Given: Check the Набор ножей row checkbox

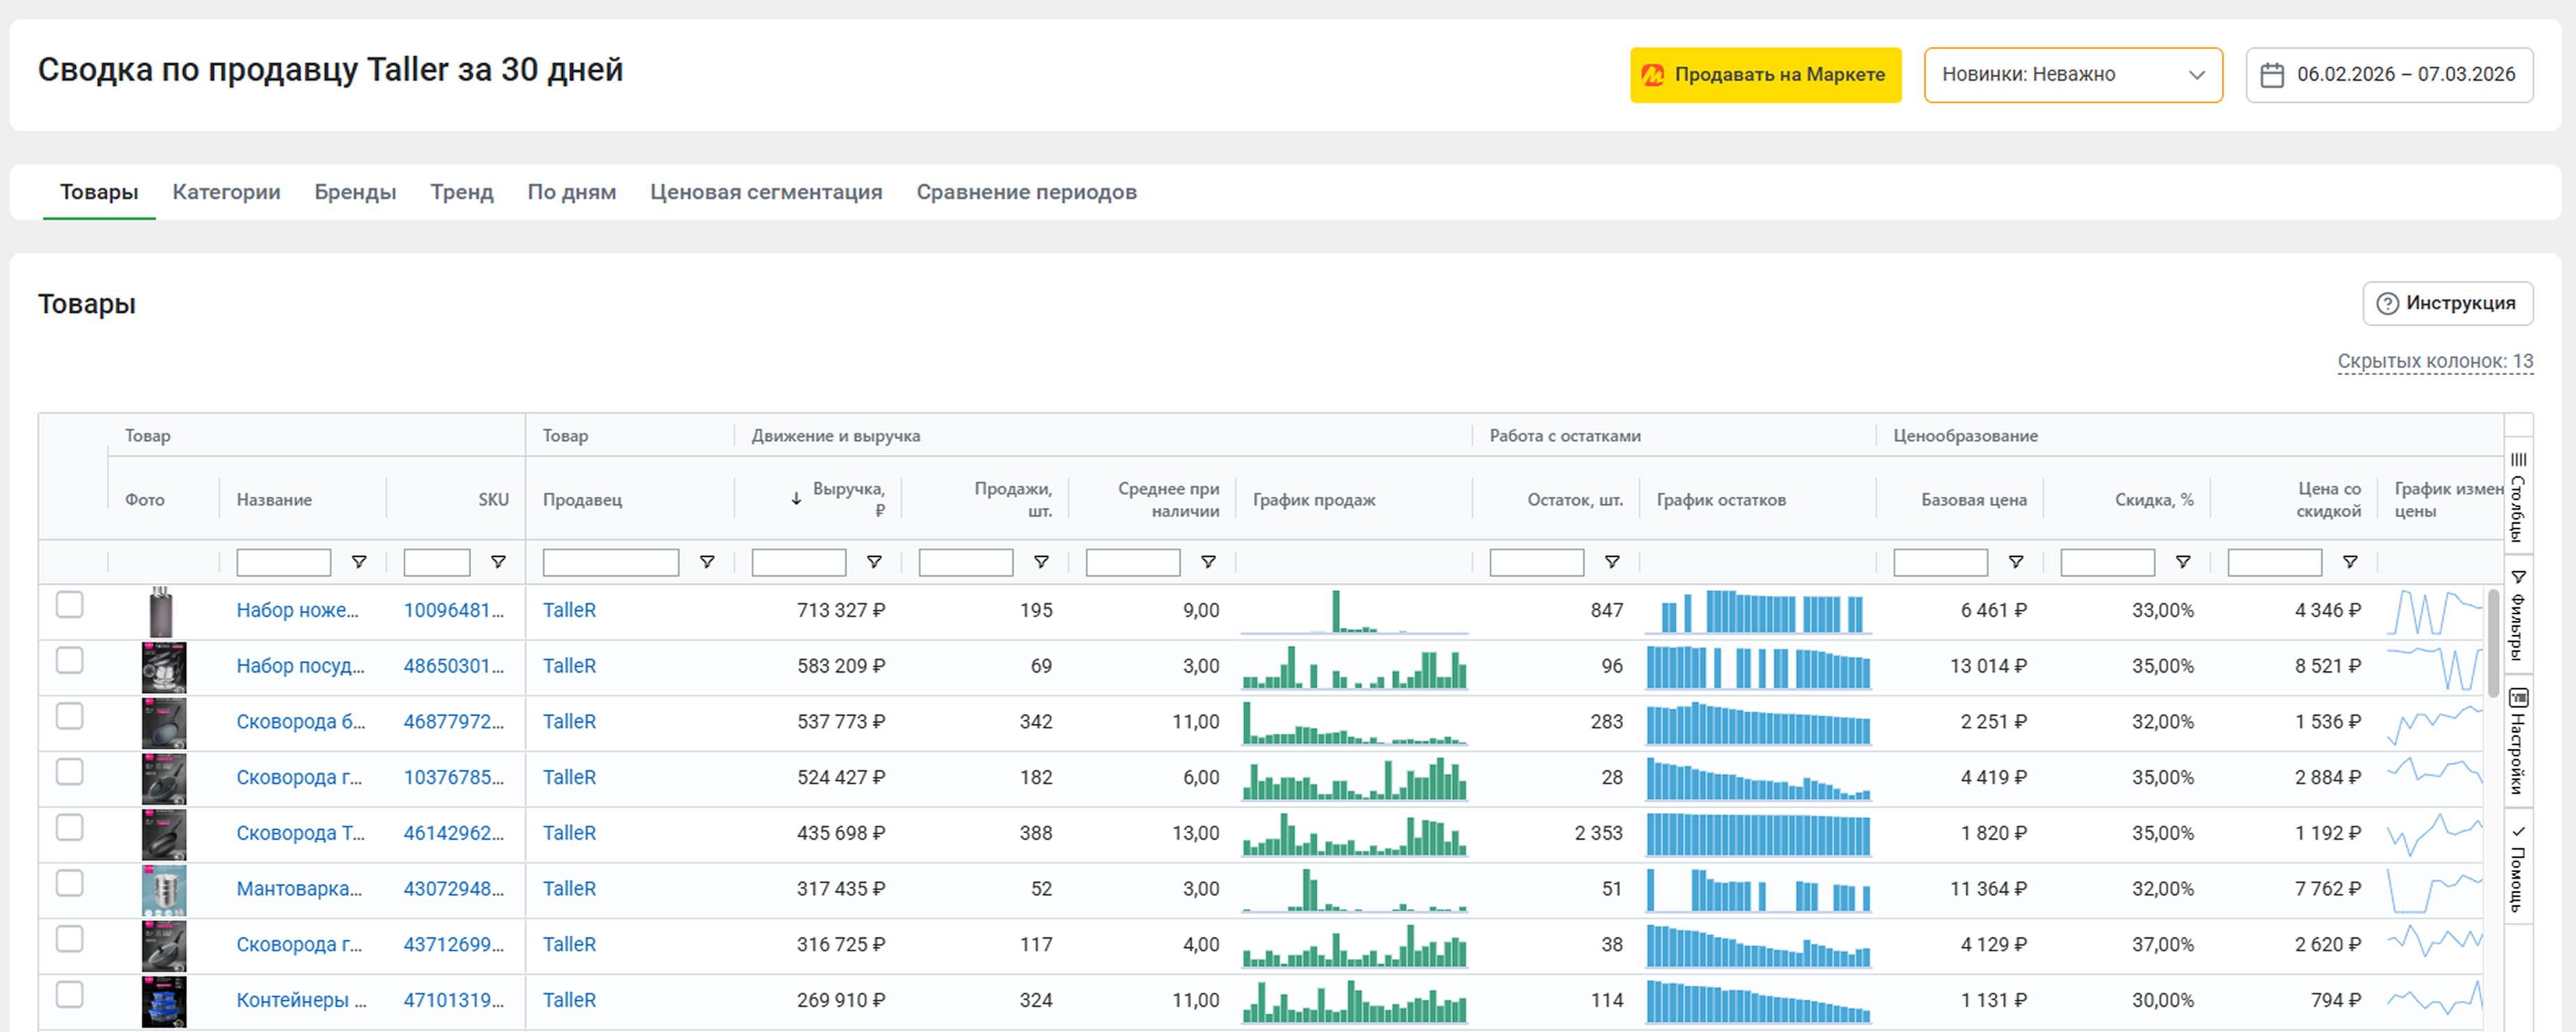Looking at the screenshot, I should click(70, 605).
